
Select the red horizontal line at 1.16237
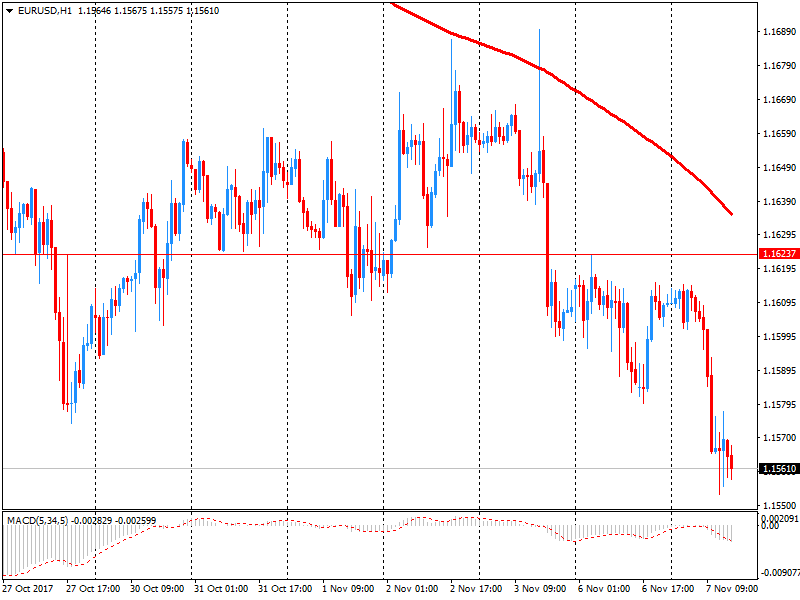coord(380,254)
